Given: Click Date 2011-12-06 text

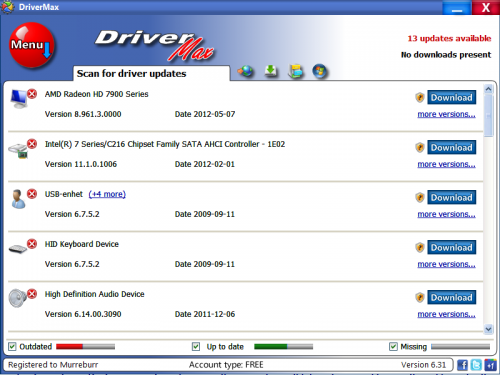Looking at the screenshot, I should pos(205,314).
